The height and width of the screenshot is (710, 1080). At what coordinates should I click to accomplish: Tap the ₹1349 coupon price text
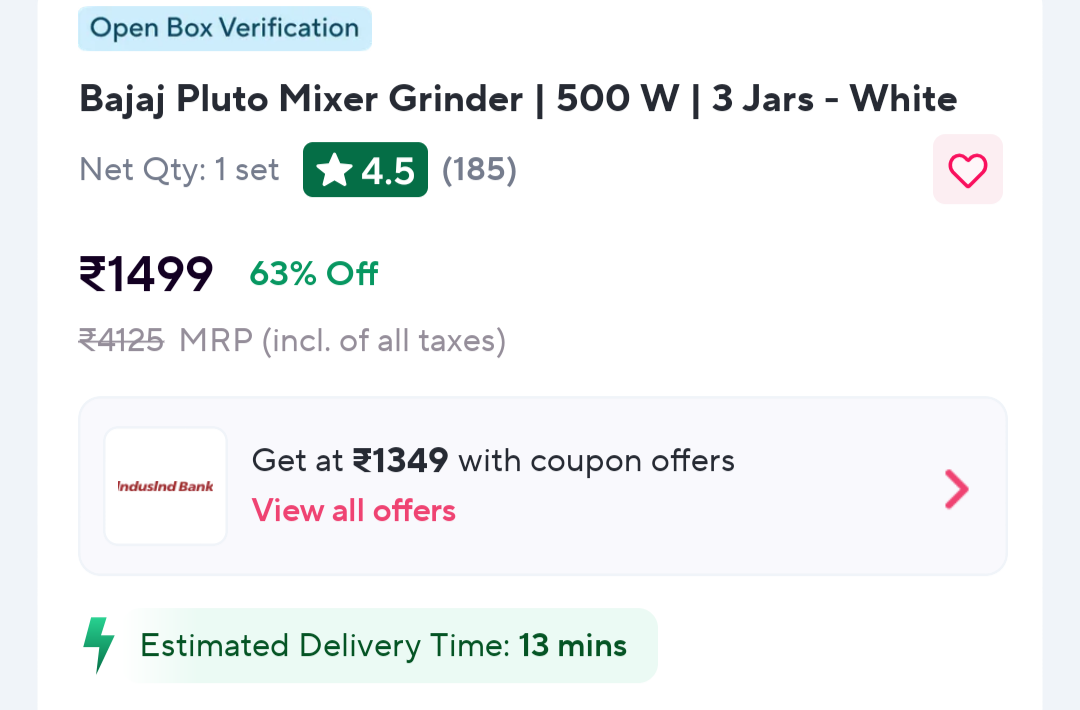click(399, 461)
